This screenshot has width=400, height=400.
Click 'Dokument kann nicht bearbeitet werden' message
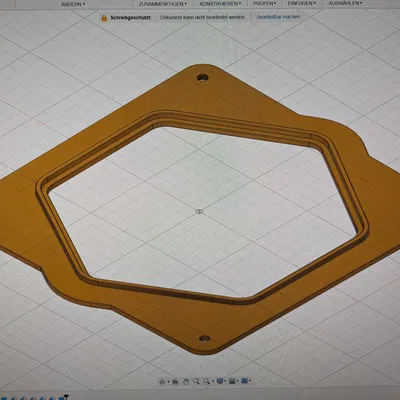(x=202, y=17)
